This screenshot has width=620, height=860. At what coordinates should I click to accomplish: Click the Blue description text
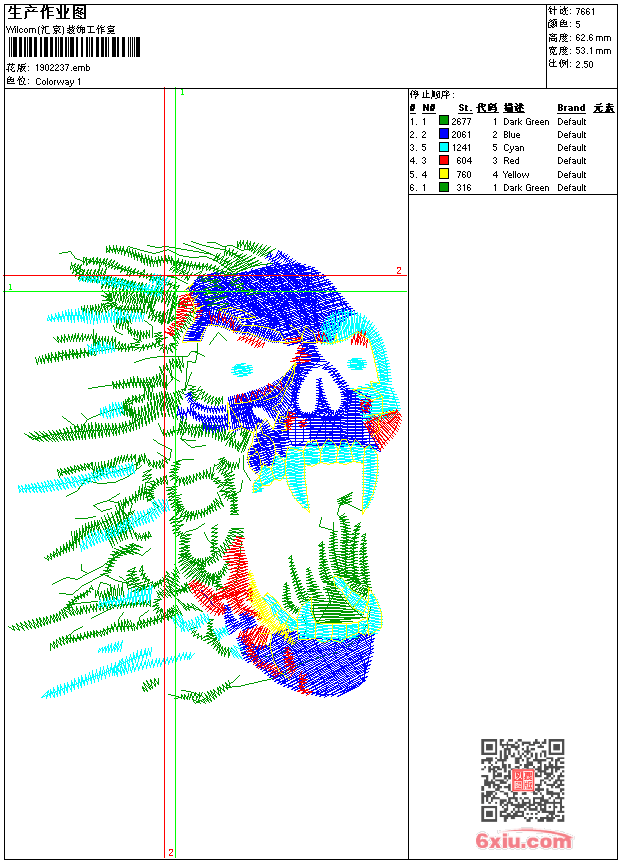pyautogui.click(x=512, y=134)
